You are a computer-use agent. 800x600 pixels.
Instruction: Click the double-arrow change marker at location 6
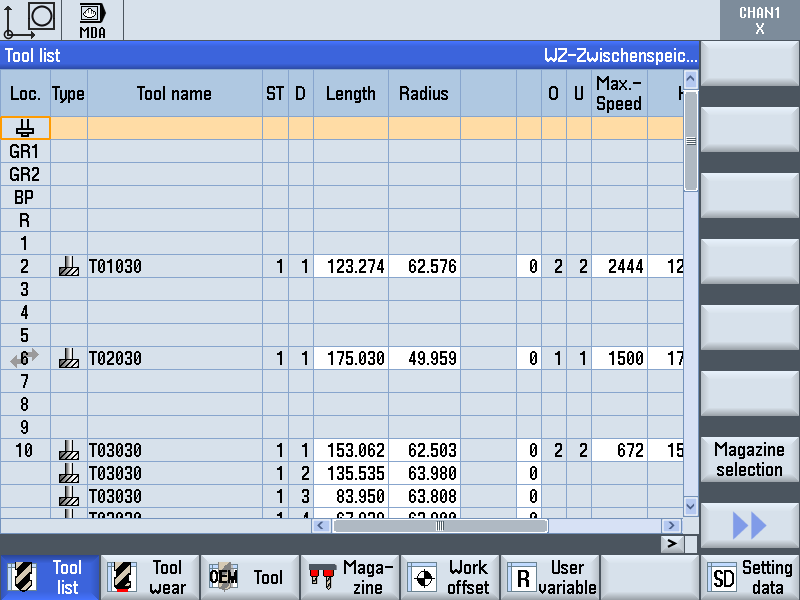point(24,357)
